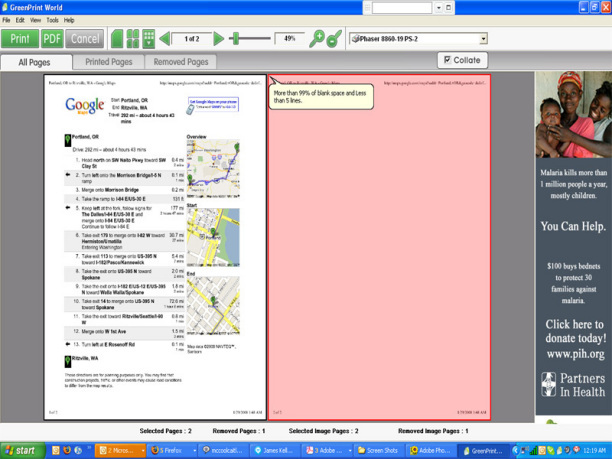The height and width of the screenshot is (459, 612).
Task: Click the PDF export button
Action: point(52,39)
